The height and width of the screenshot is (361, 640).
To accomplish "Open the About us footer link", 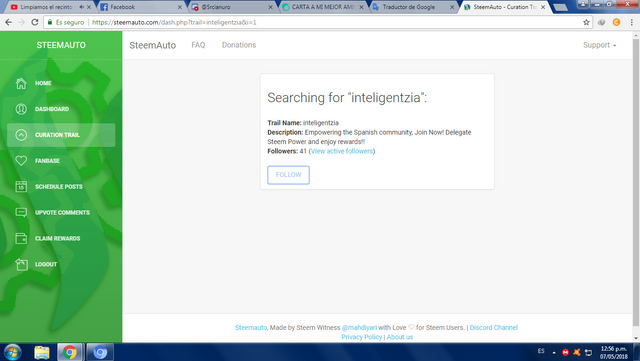I will coord(400,337).
